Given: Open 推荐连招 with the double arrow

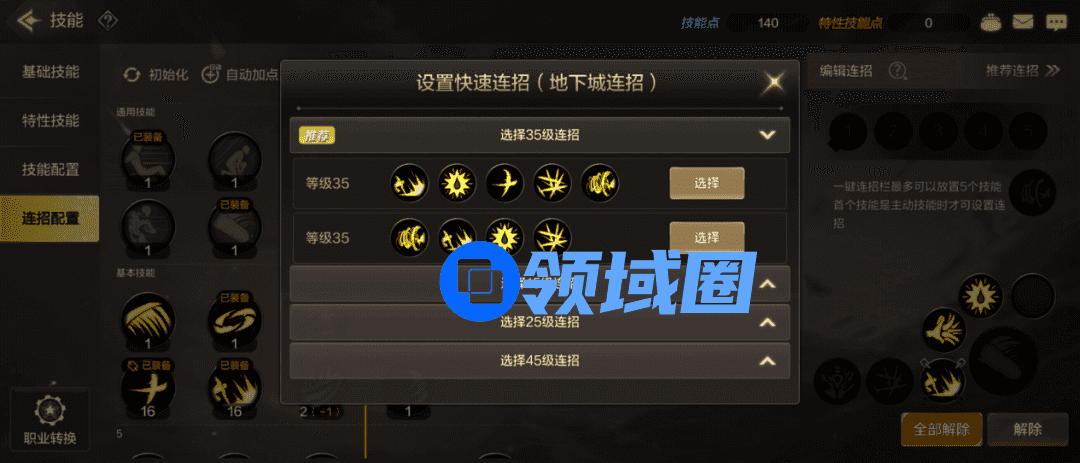Looking at the screenshot, I should pyautogui.click(x=1022, y=70).
